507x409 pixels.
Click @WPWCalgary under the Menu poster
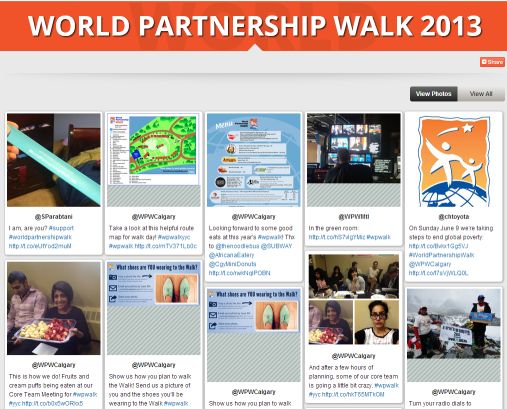tap(254, 217)
